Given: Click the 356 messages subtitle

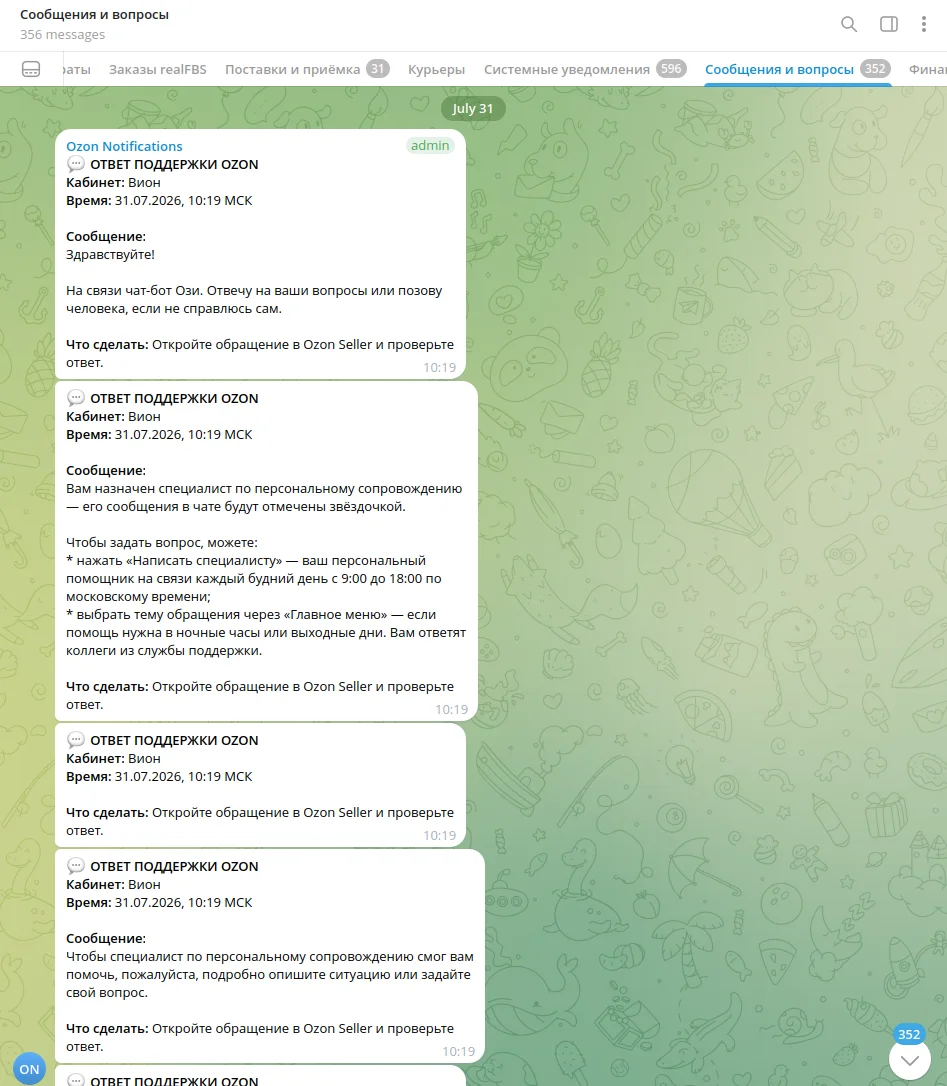Looking at the screenshot, I should coord(62,35).
